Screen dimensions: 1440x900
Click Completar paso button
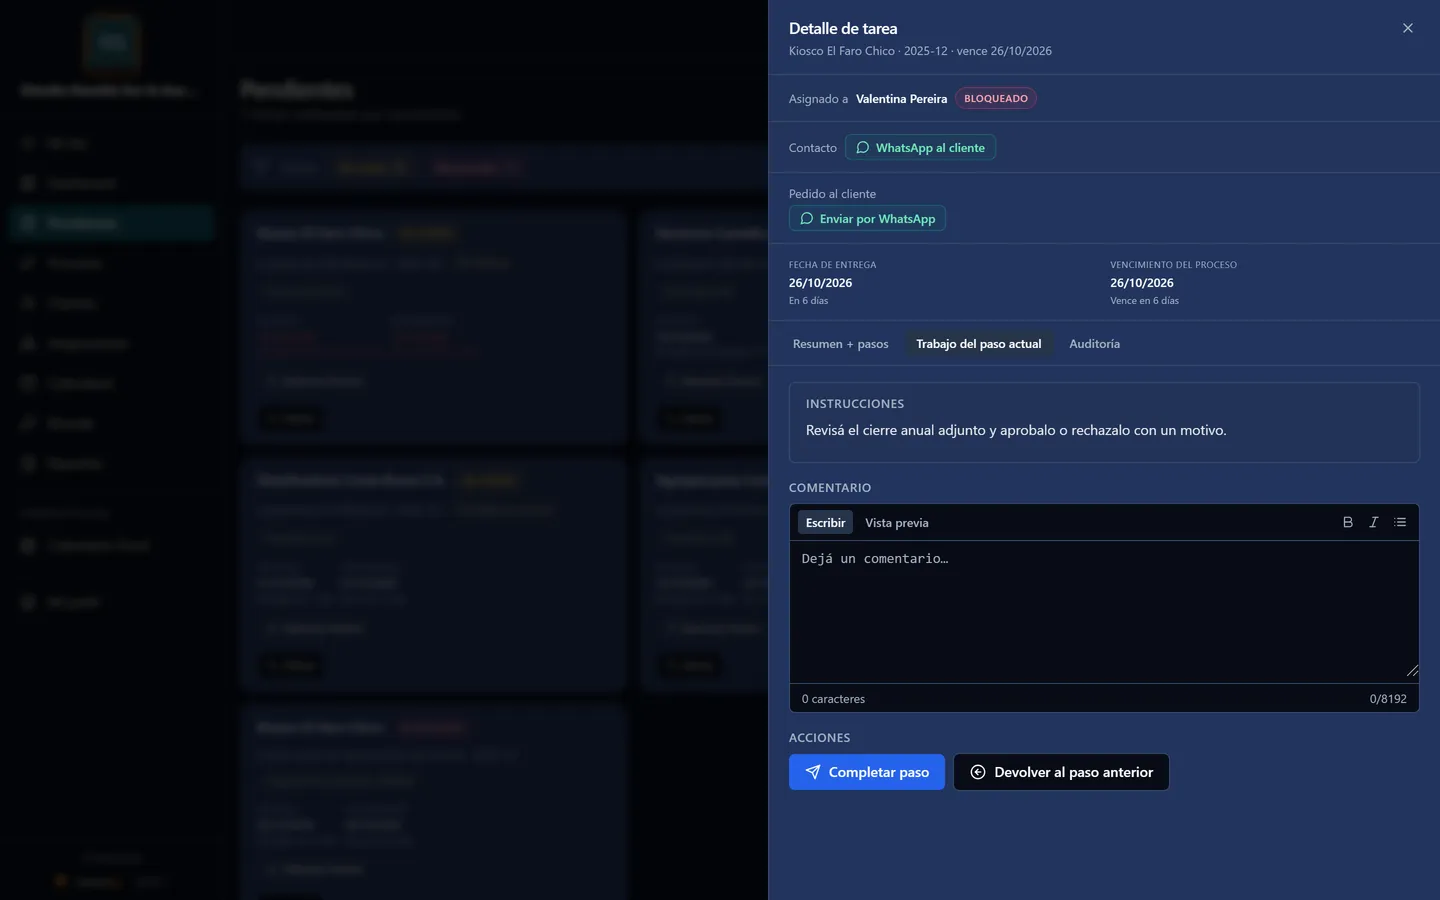866,772
